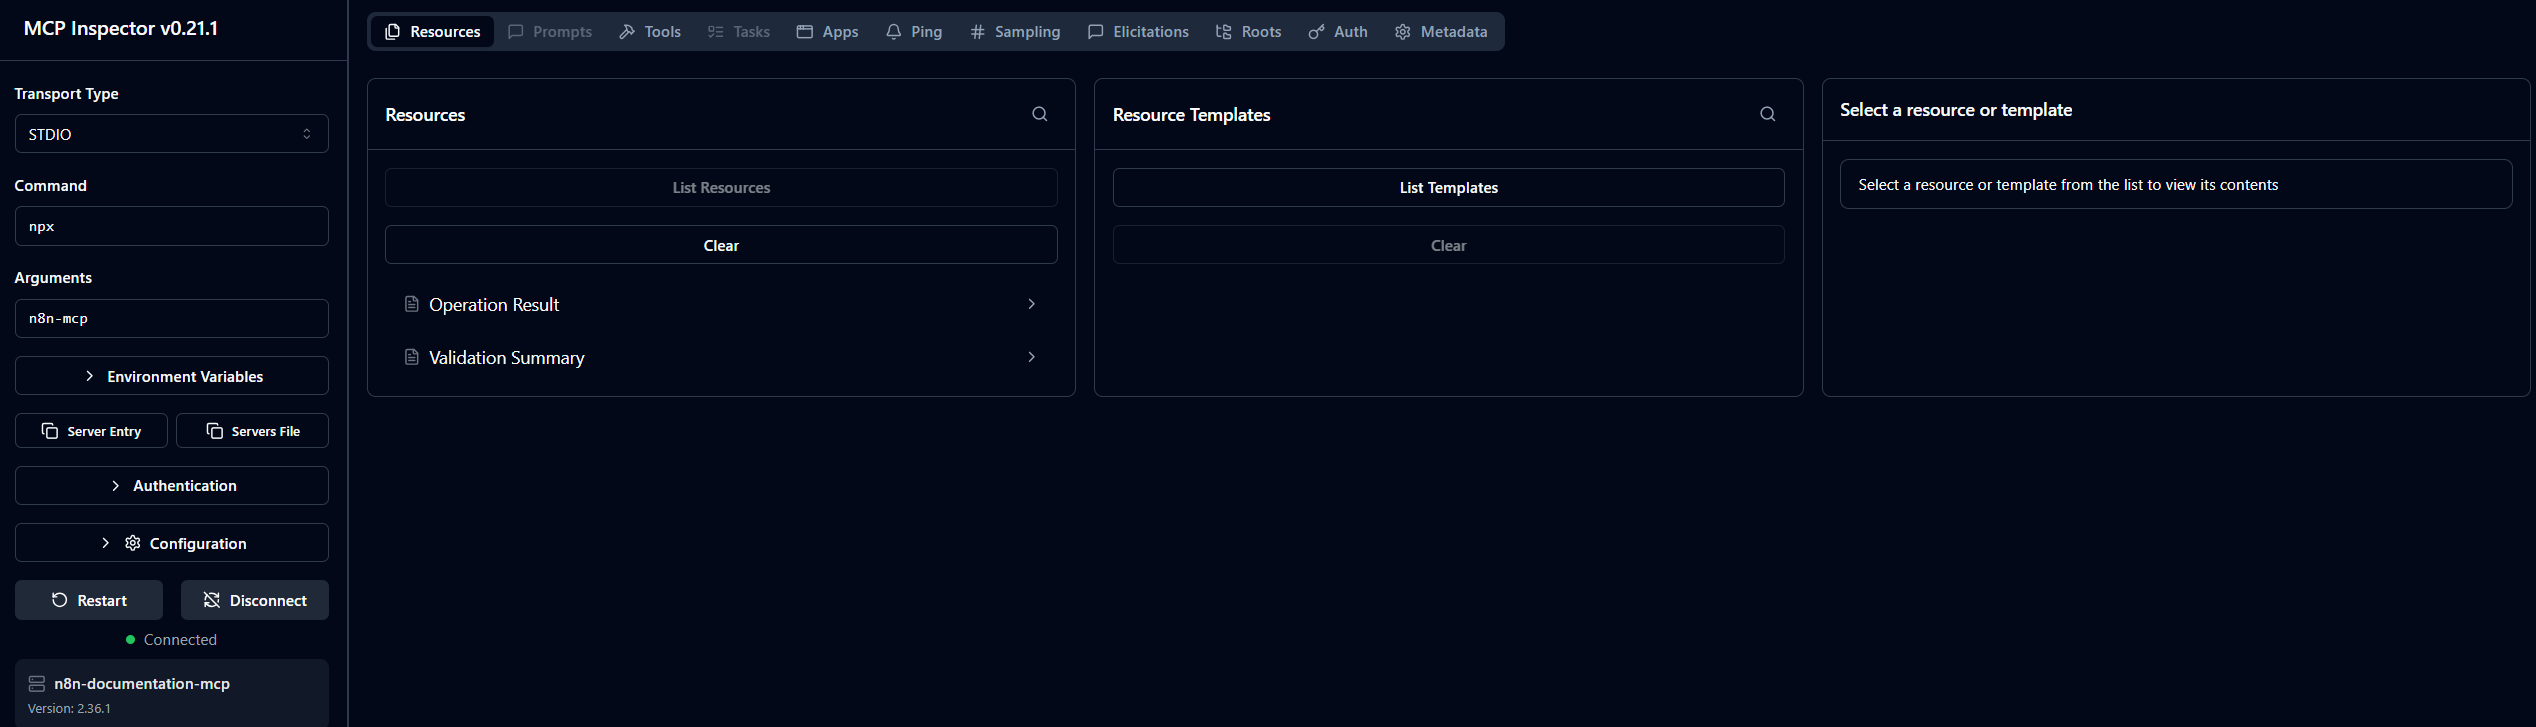Switch to the Tasks tab

click(x=738, y=32)
